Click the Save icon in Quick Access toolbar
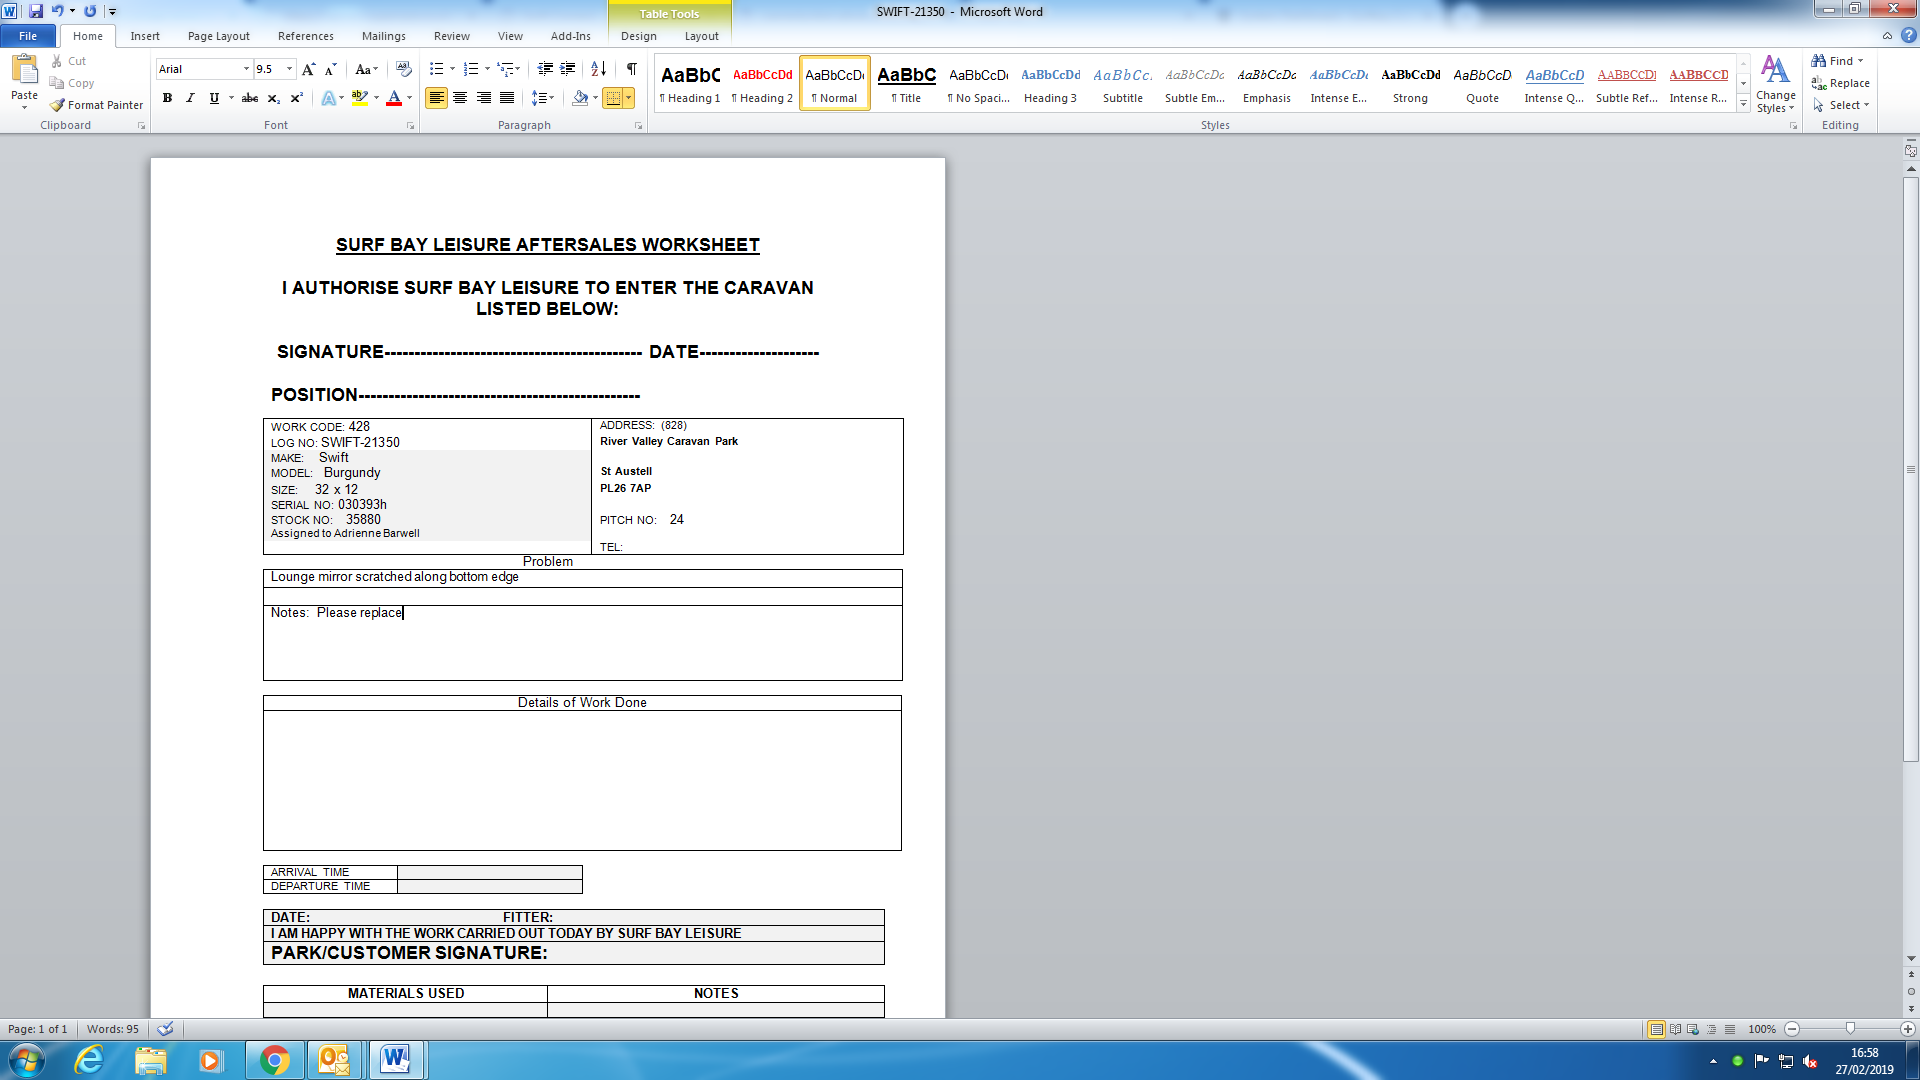This screenshot has height=1080, width=1920. tap(36, 11)
